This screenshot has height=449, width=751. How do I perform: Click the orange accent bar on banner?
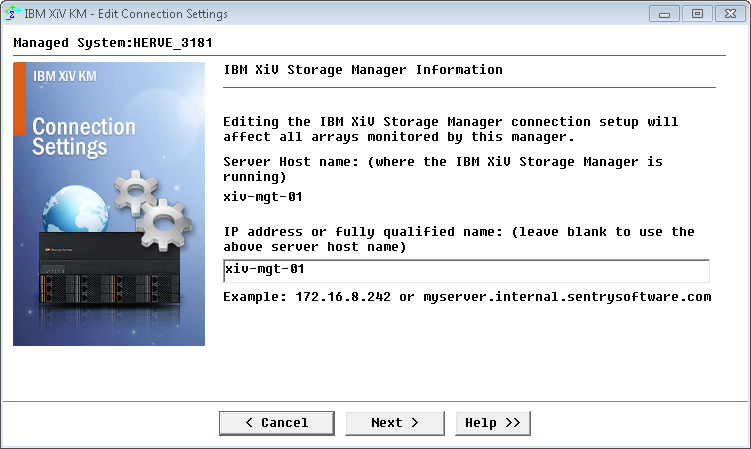tap(19, 99)
